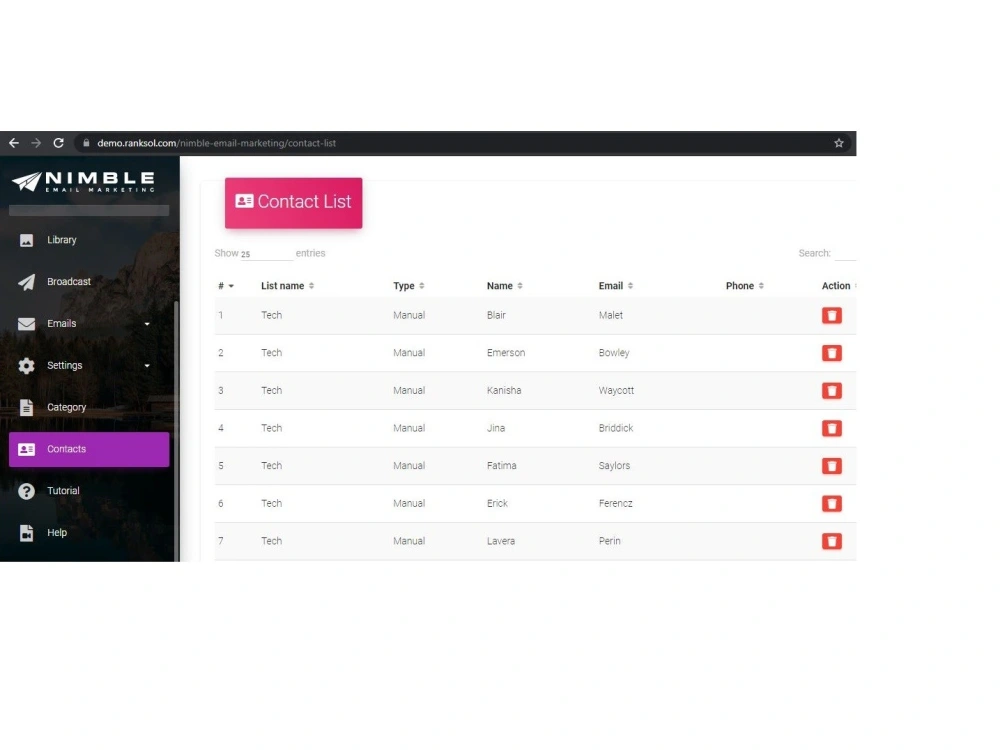The image size is (1000, 750).
Task: Delete contact Jina with trash icon
Action: coord(832,428)
